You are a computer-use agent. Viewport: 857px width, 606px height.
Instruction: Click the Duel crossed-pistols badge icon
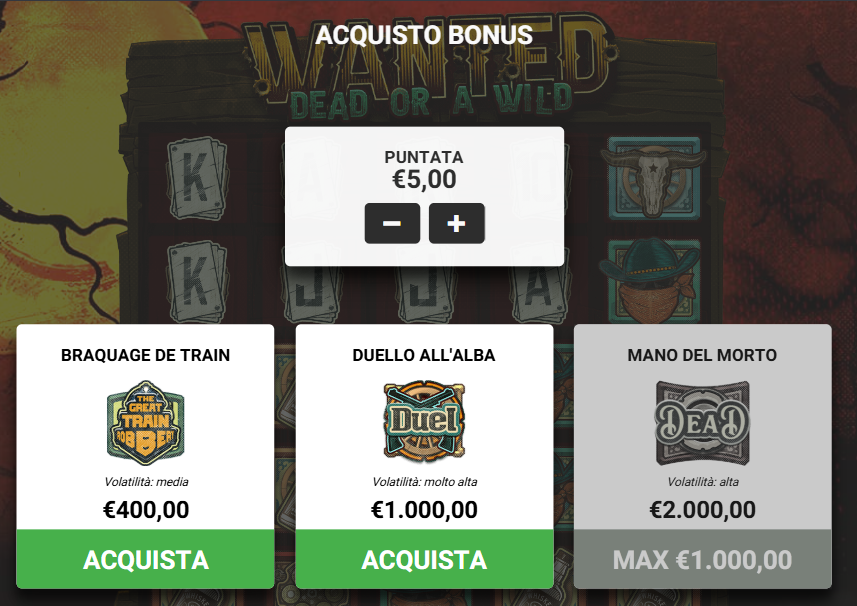[x=424, y=421]
